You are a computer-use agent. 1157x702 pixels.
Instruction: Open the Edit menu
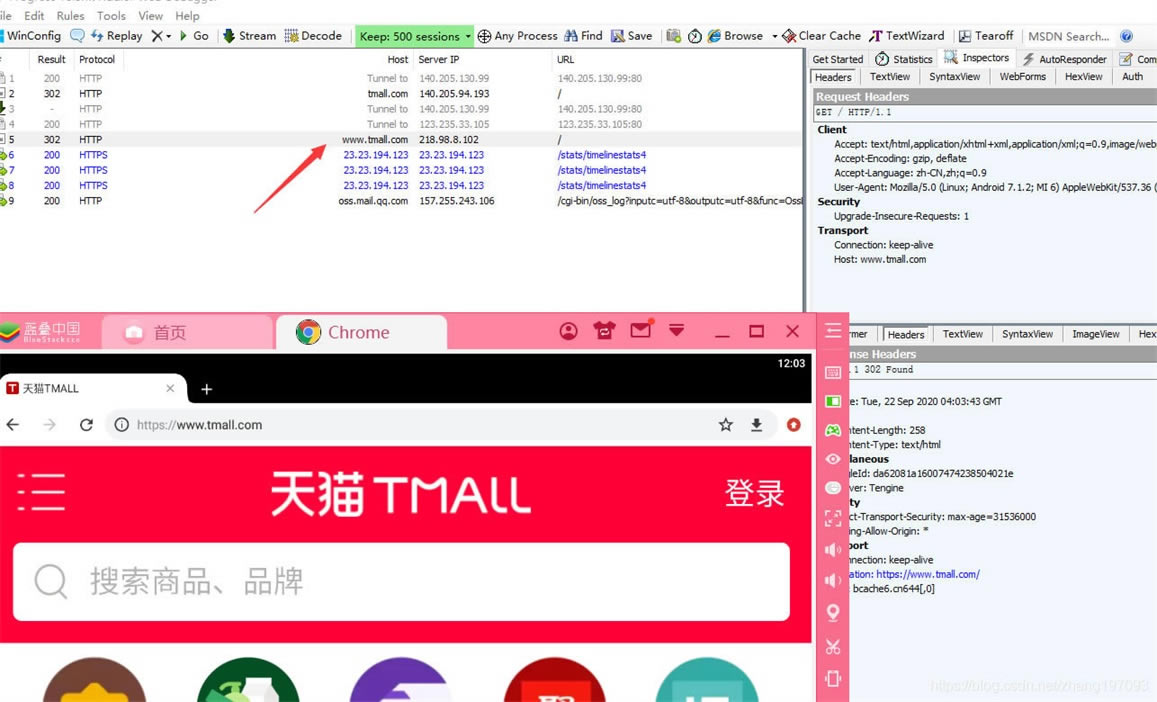[x=34, y=16]
